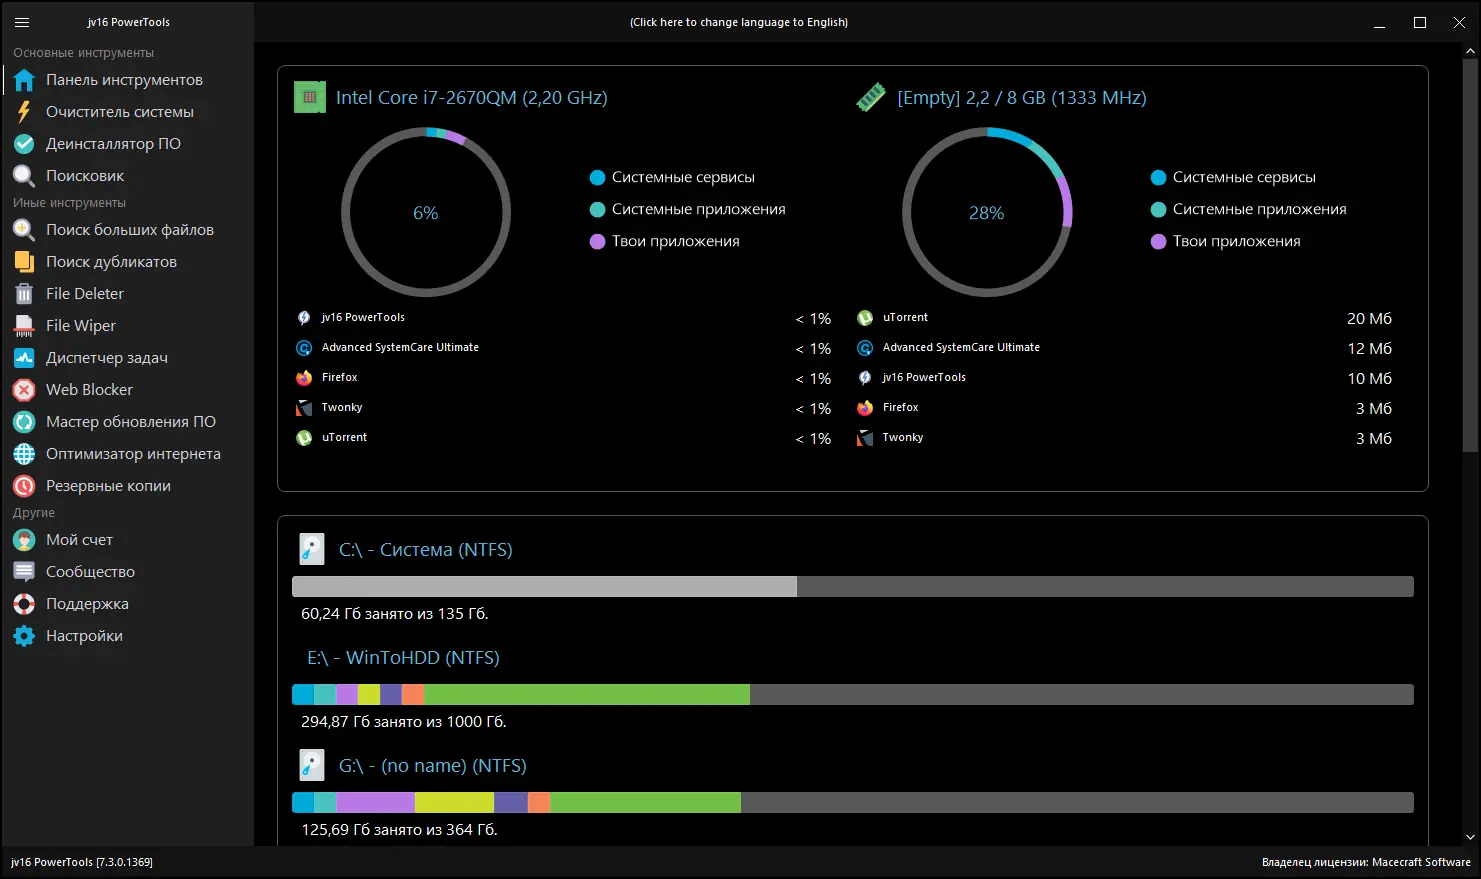Open Поиск дубликатов tool
The height and width of the screenshot is (879, 1481).
[128, 262]
